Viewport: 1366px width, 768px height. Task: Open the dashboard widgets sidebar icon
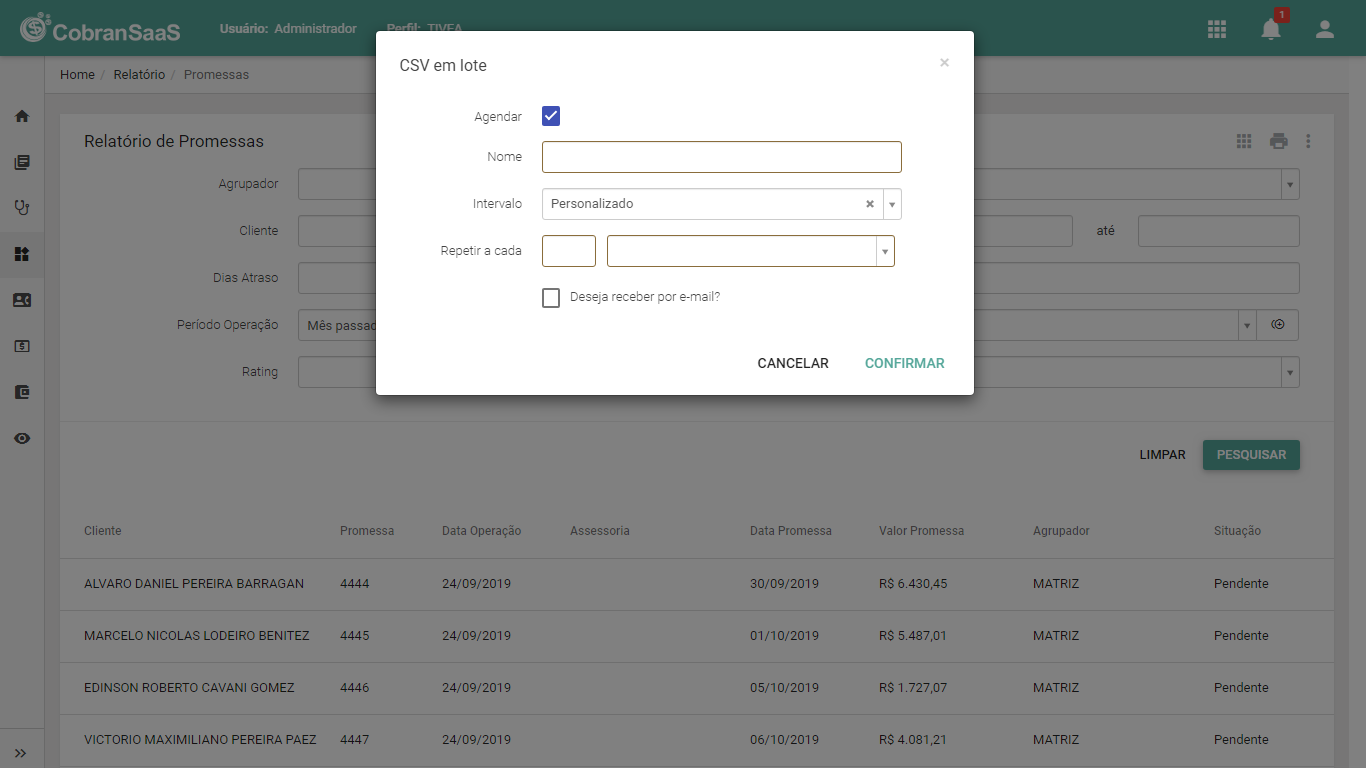22,254
